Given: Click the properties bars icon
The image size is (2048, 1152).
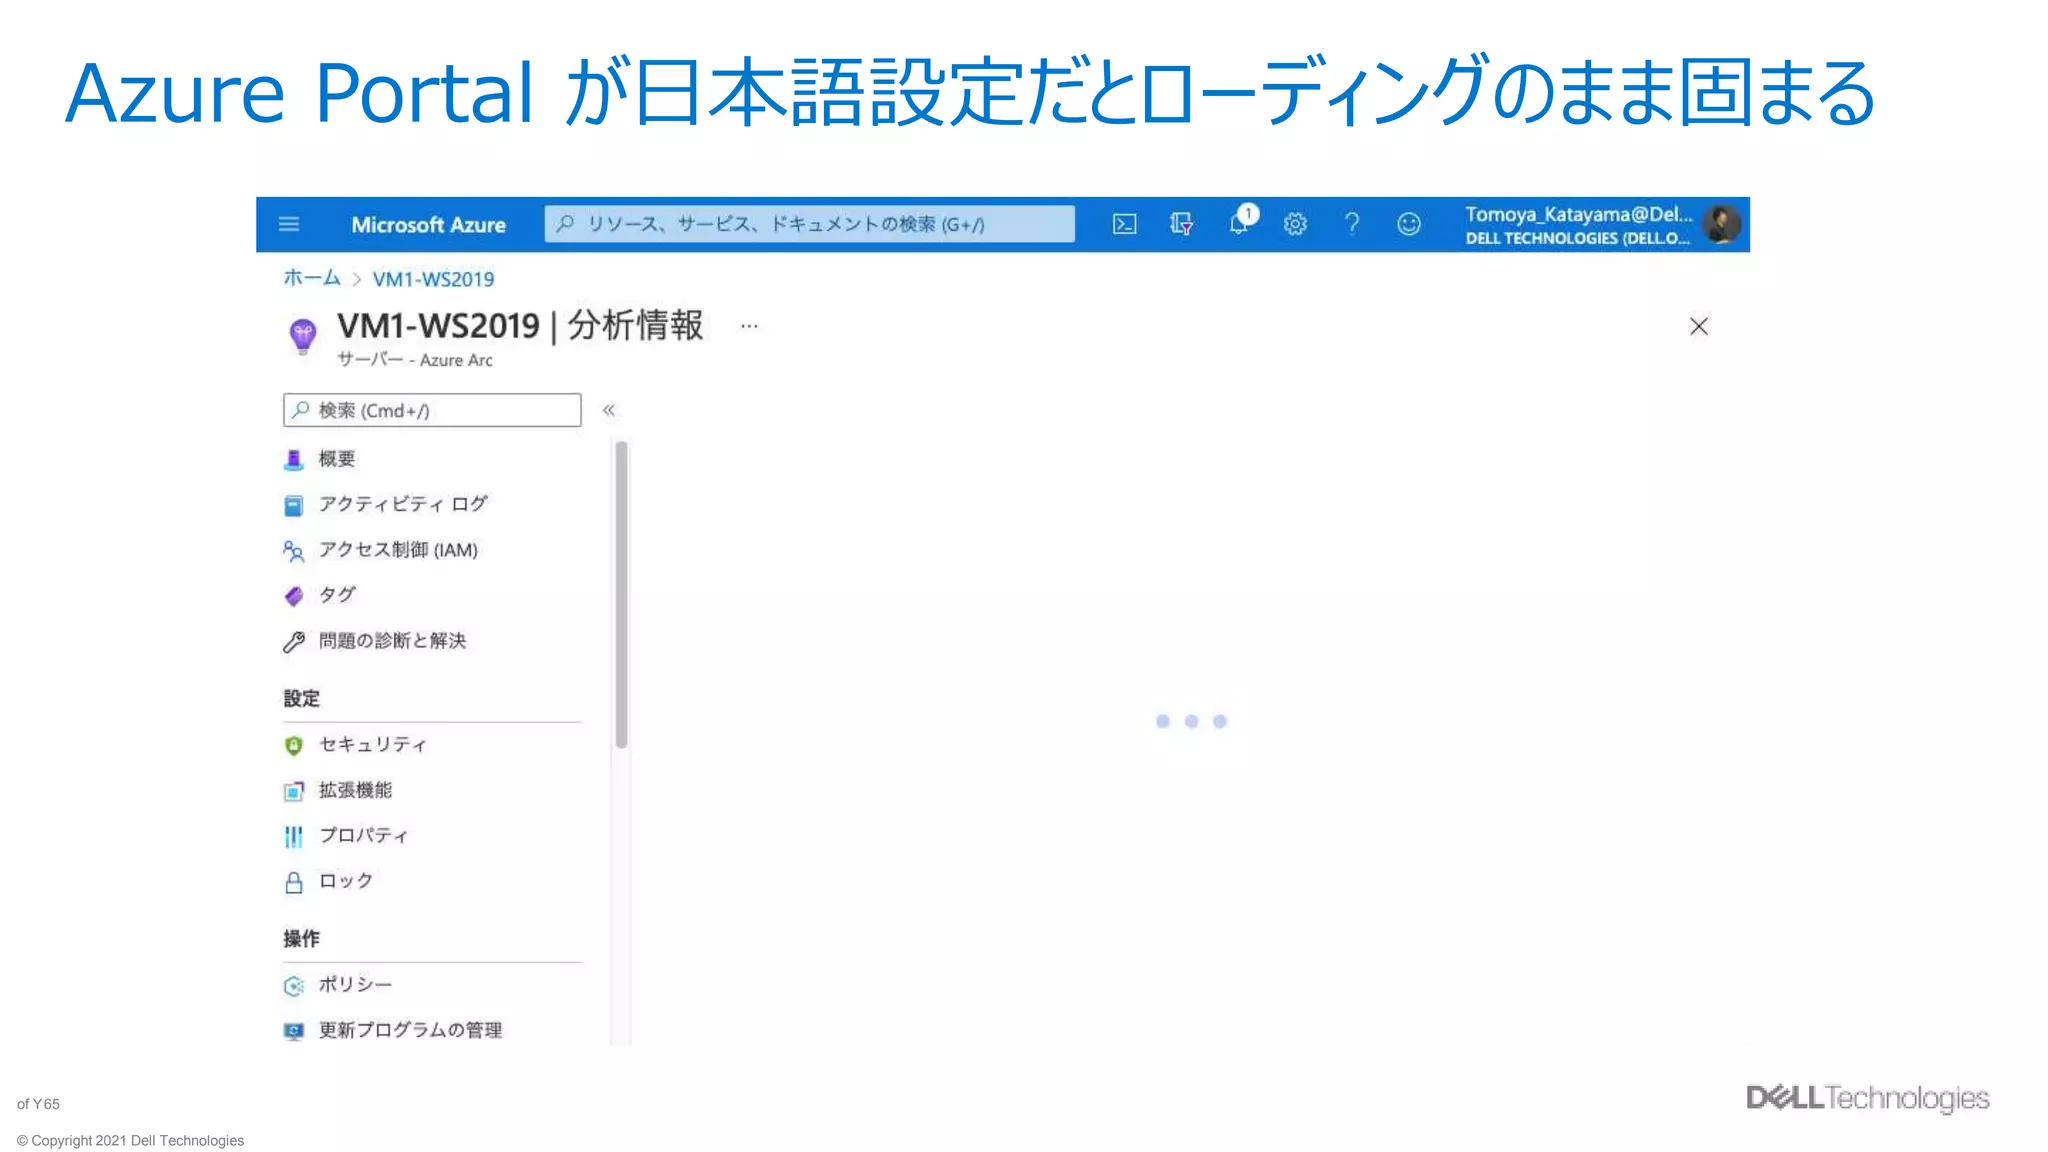Looking at the screenshot, I should coord(293,837).
